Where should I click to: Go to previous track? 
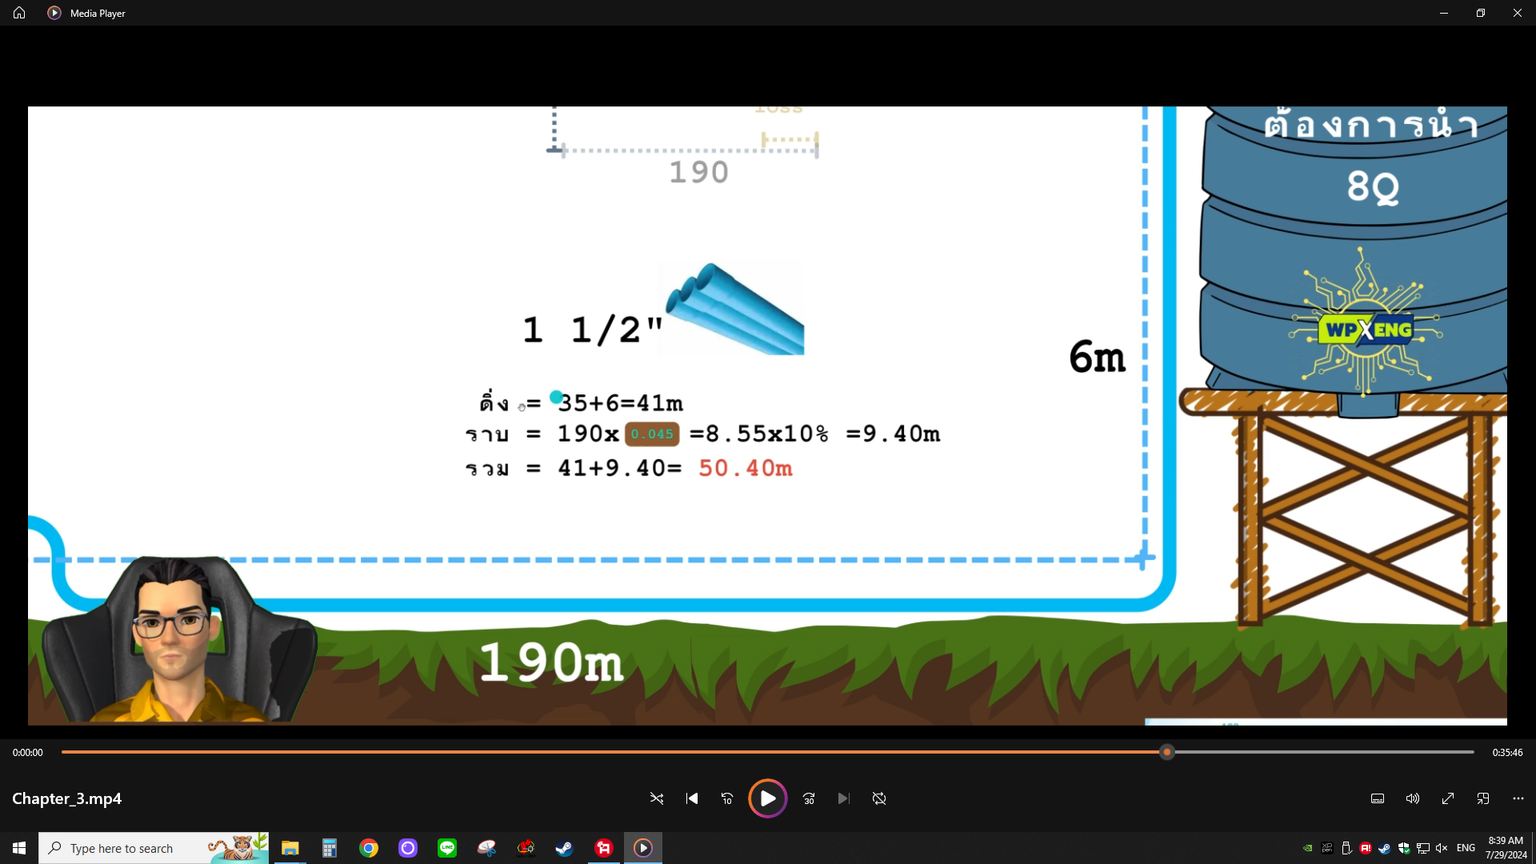pos(692,799)
